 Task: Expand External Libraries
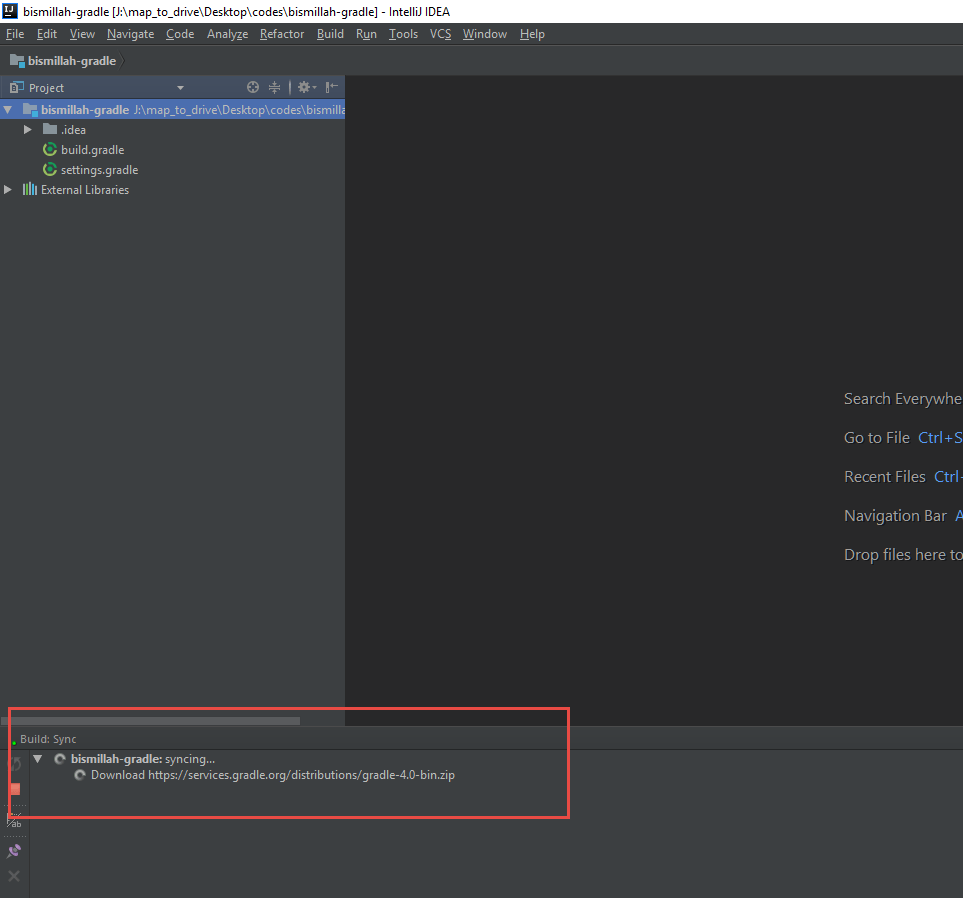7,189
